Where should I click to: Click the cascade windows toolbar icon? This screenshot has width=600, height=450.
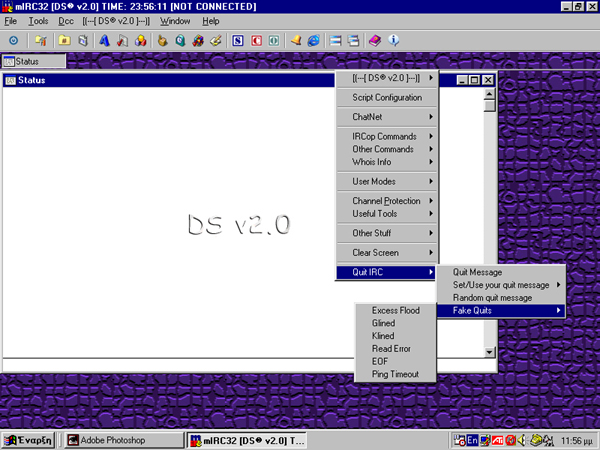353,40
